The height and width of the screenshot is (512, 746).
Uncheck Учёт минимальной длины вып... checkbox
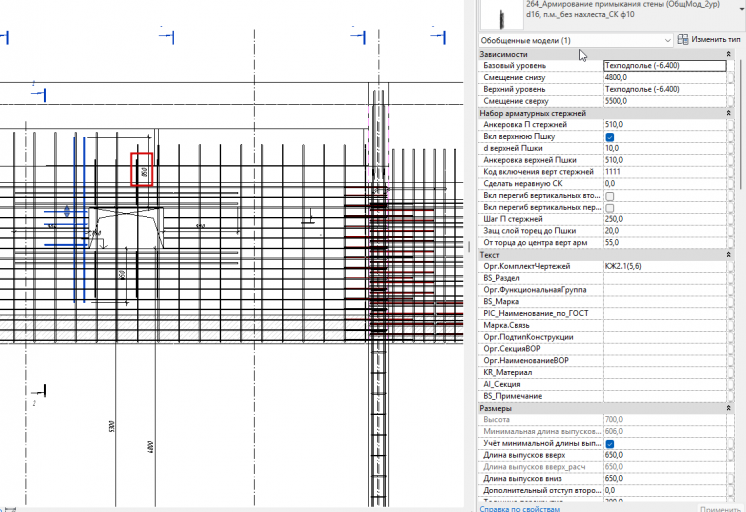[x=609, y=443]
